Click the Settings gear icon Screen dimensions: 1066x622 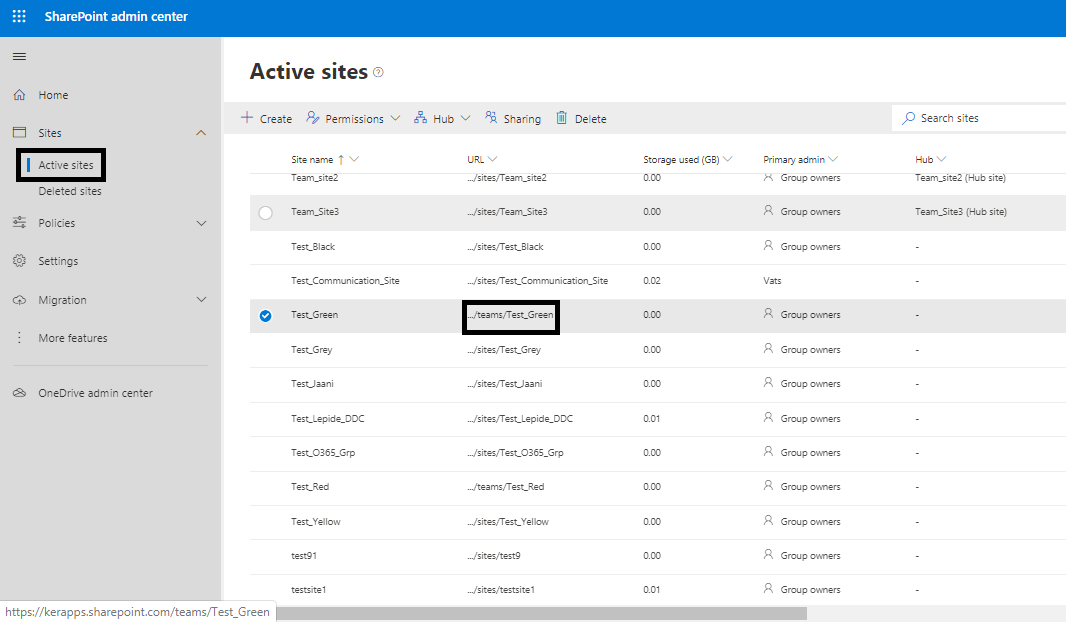19,260
